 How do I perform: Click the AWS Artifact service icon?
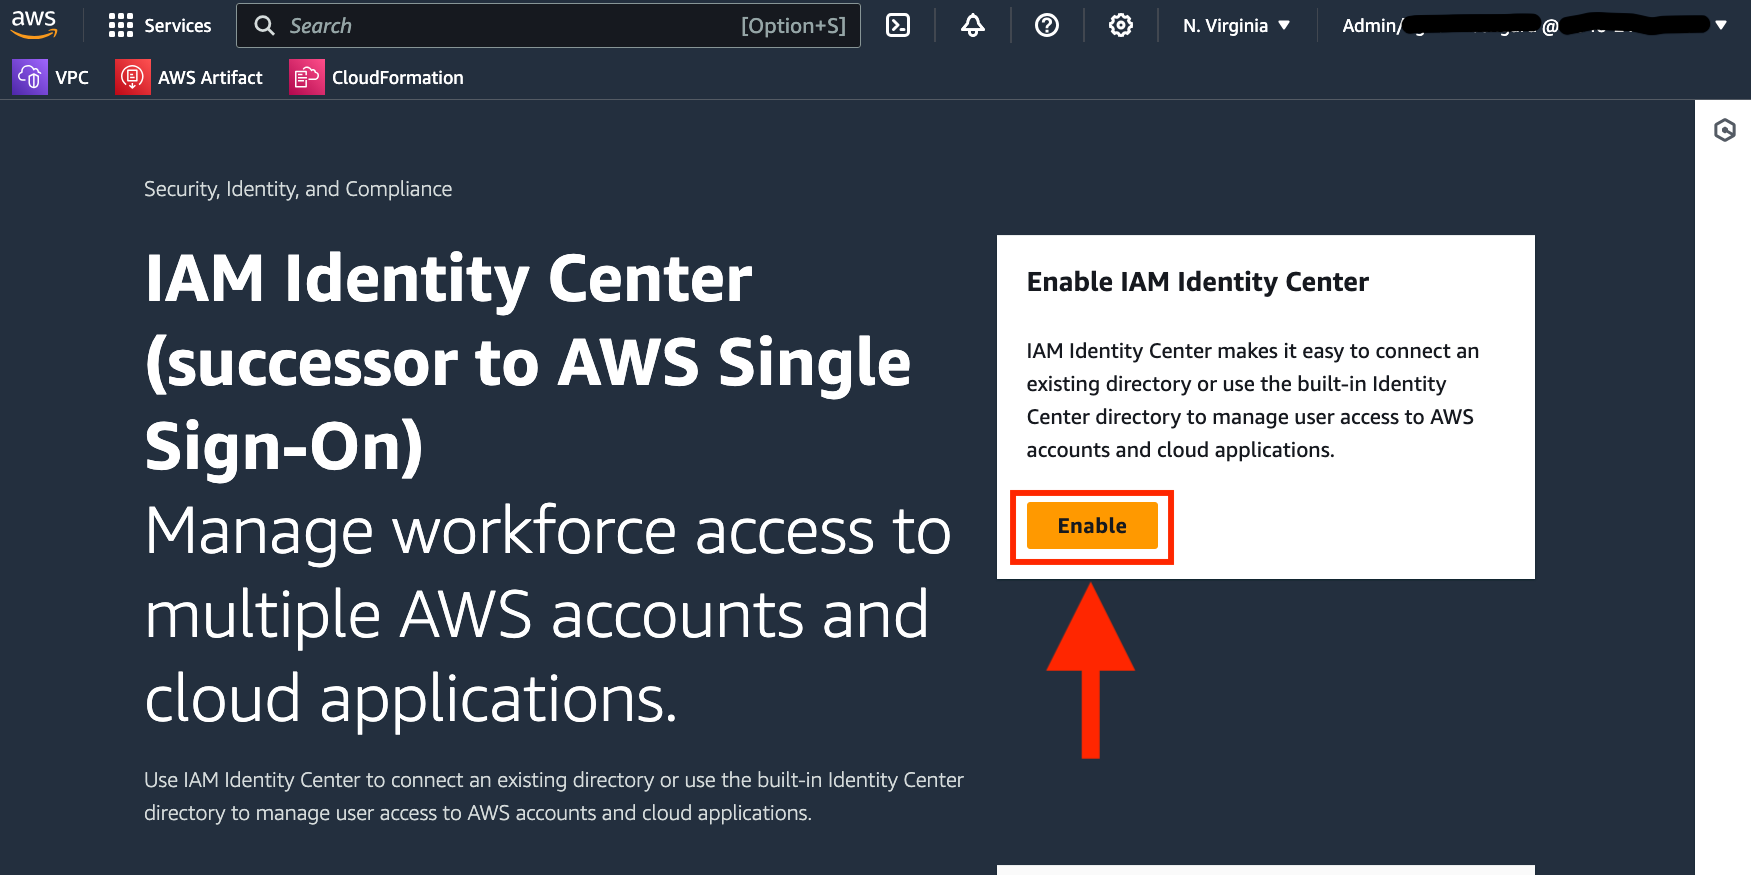click(x=133, y=77)
